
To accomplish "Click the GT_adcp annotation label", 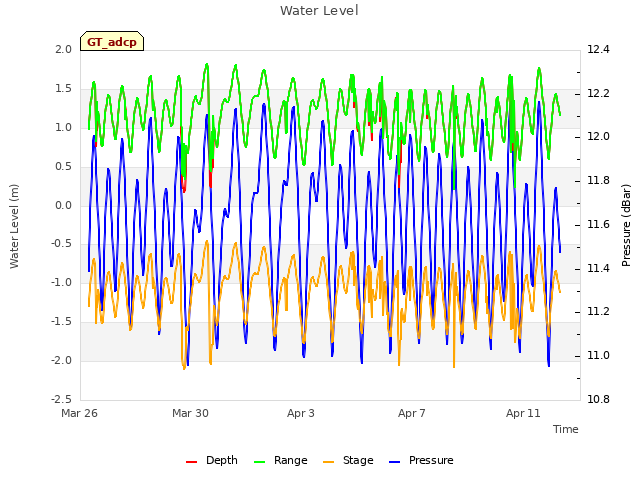I will point(112,42).
